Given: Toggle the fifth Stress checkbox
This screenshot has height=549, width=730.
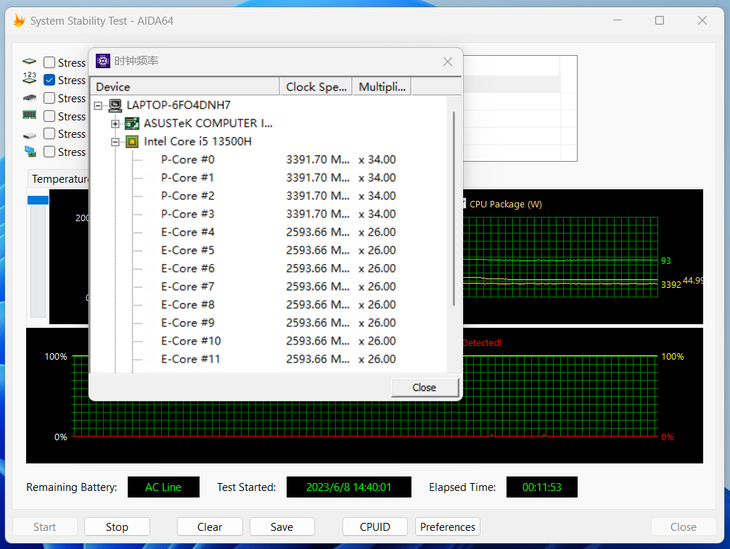Looking at the screenshot, I should [x=49, y=134].
